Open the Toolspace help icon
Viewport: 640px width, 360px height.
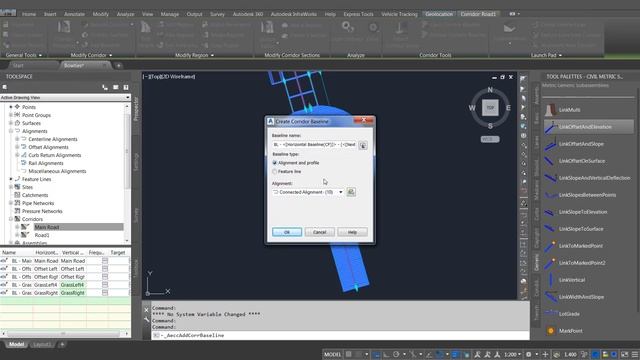pos(126,87)
